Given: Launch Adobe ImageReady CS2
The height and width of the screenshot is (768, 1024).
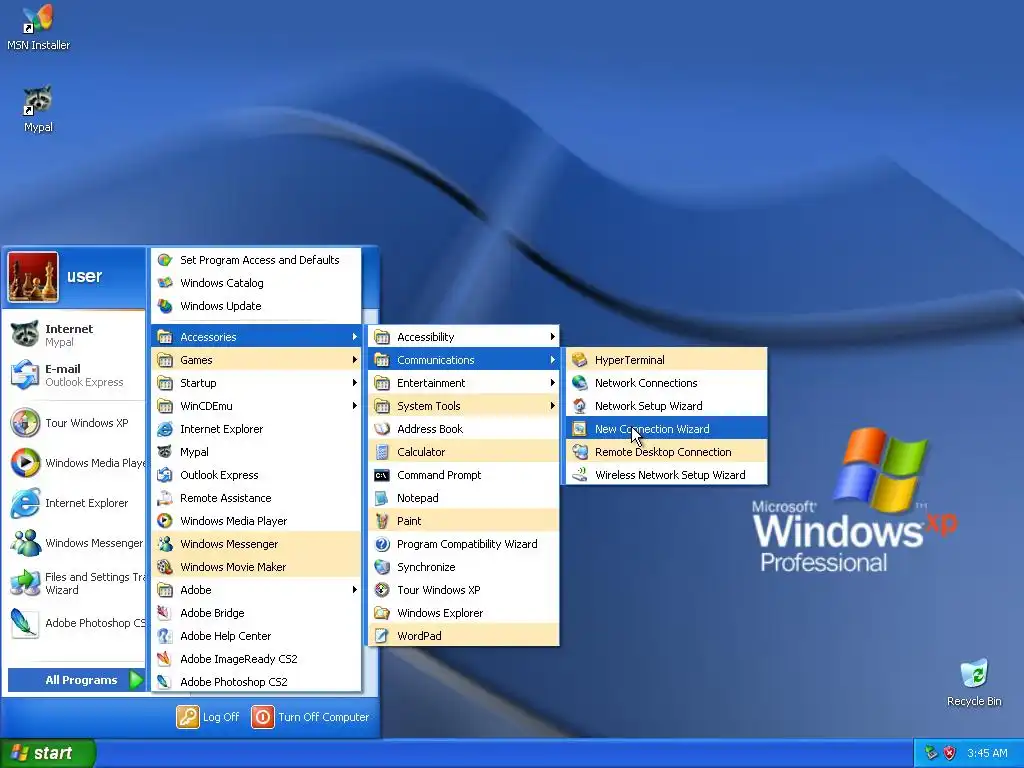Looking at the screenshot, I should (256, 659).
